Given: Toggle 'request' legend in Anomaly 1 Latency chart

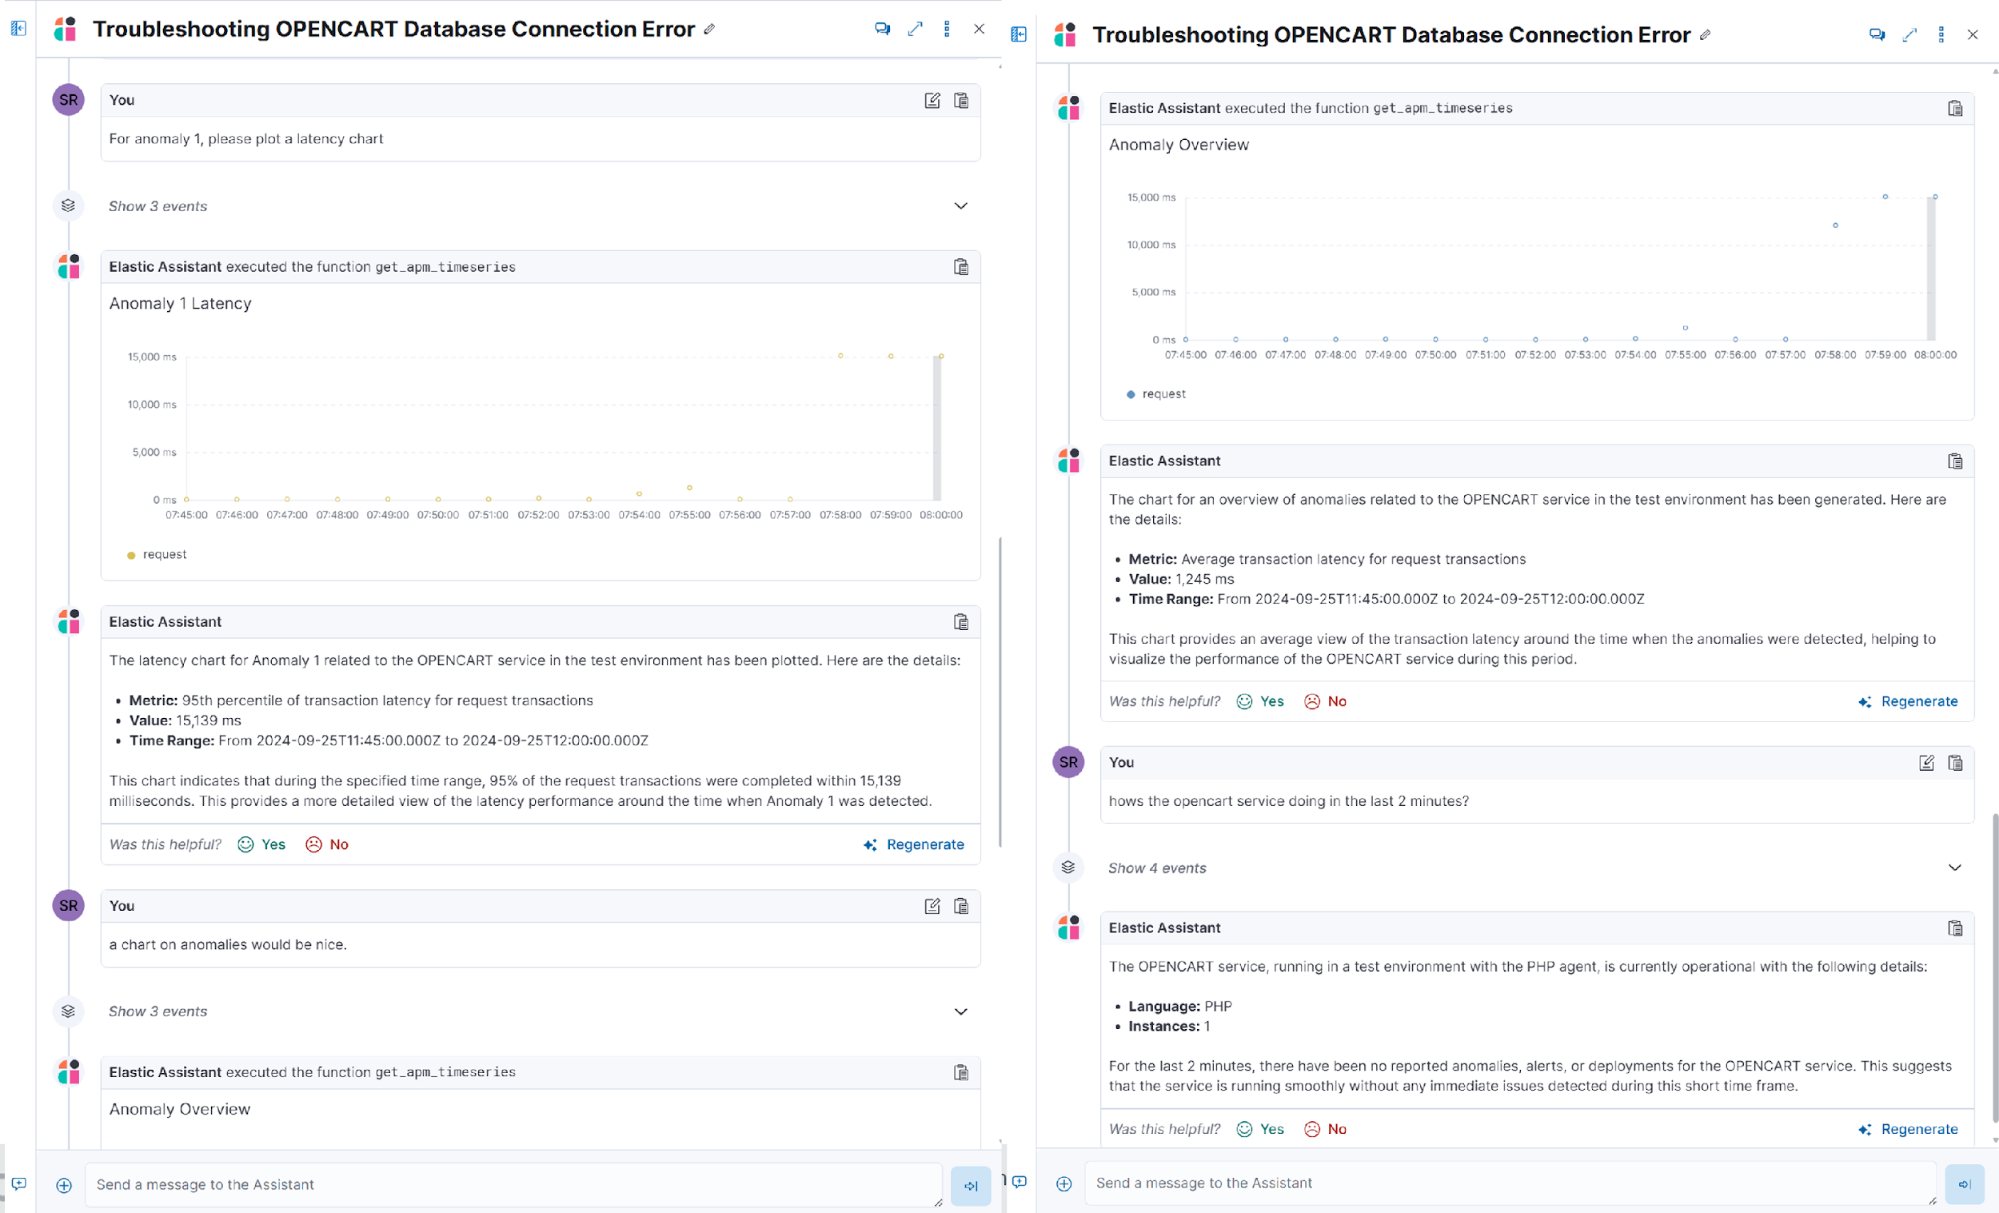Looking at the screenshot, I should [x=157, y=555].
